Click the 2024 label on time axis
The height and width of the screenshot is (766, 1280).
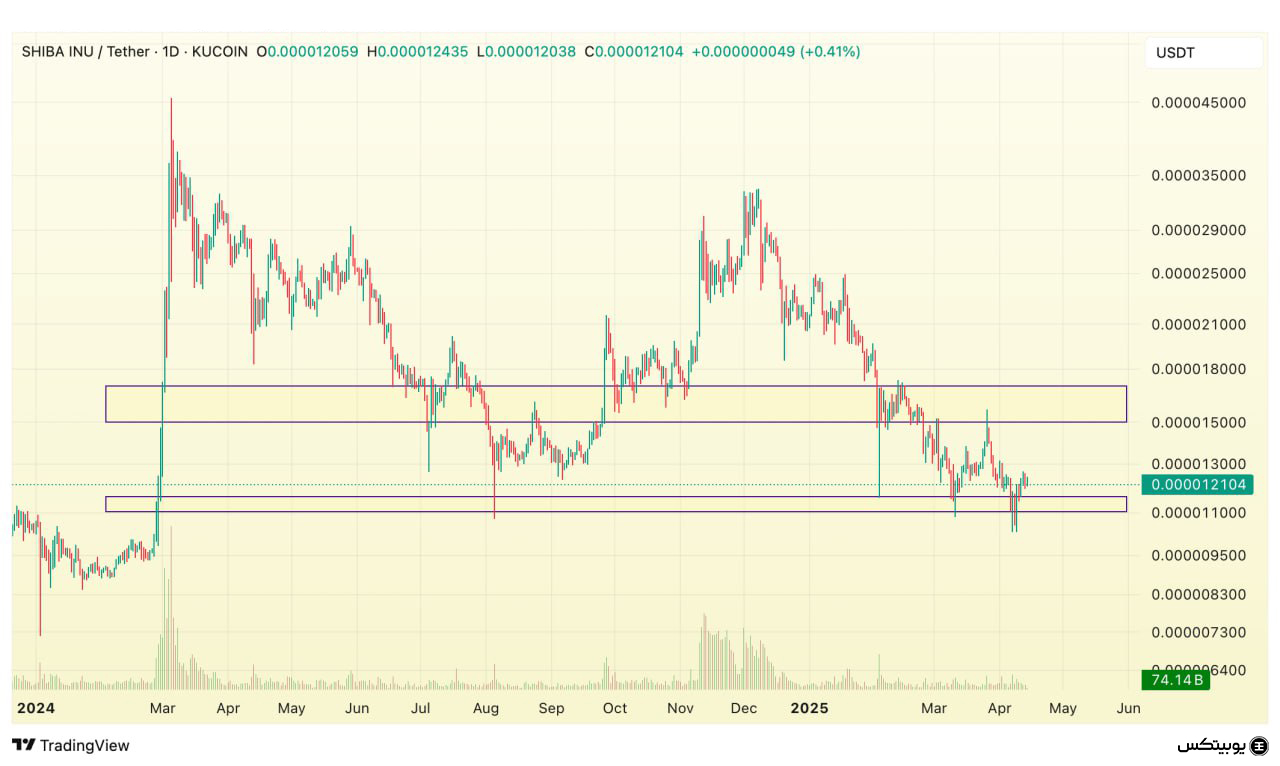(x=35, y=708)
